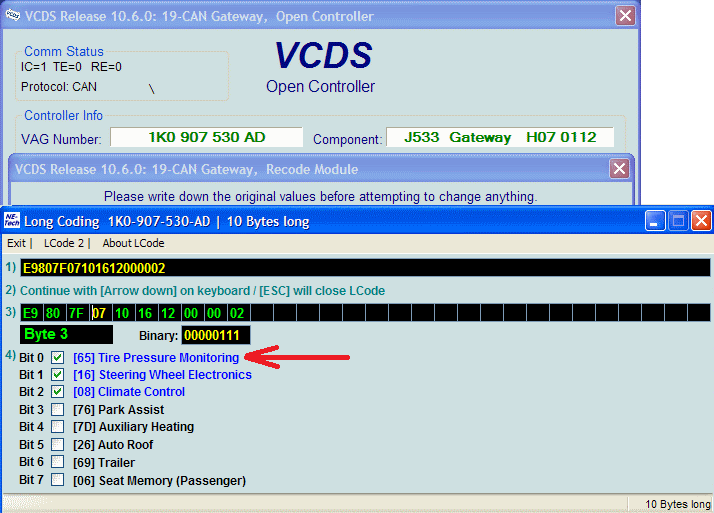Click the Trailer label
Image resolution: width=714 pixels, height=513 pixels.
tap(104, 462)
